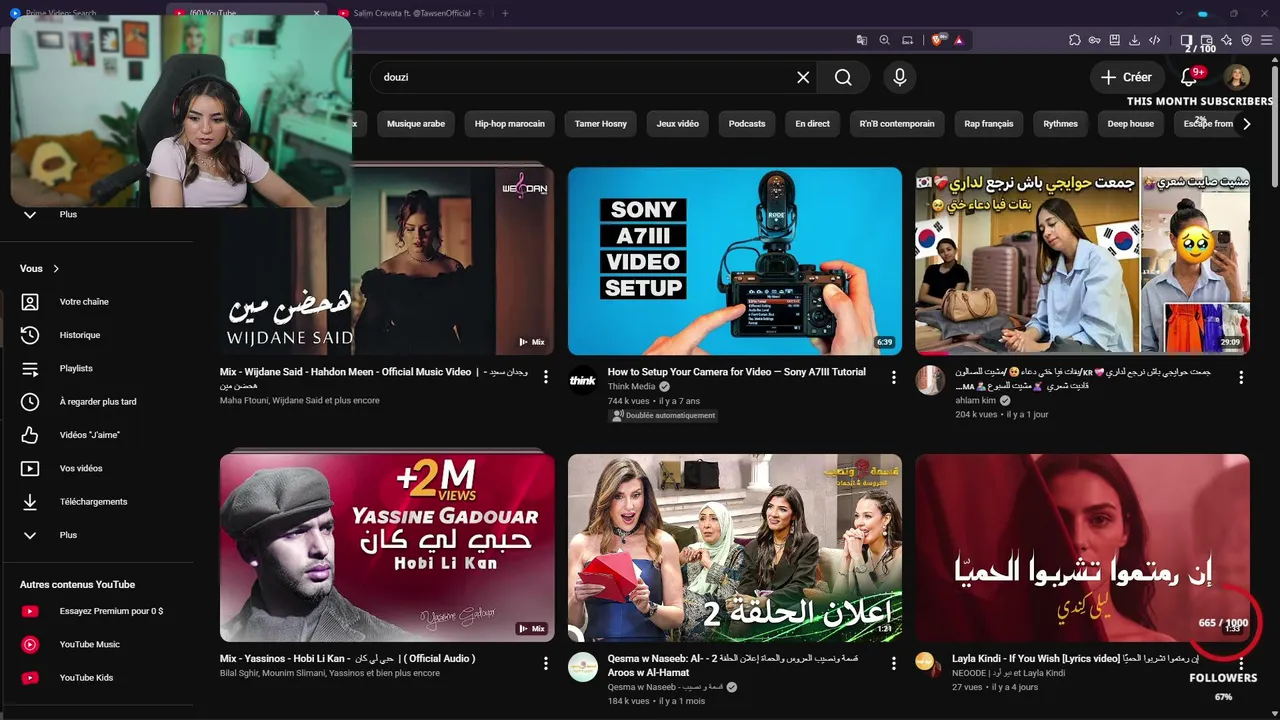Play the Yassine Gadouar Hobi Li Kan thumbnail

pyautogui.click(x=387, y=548)
